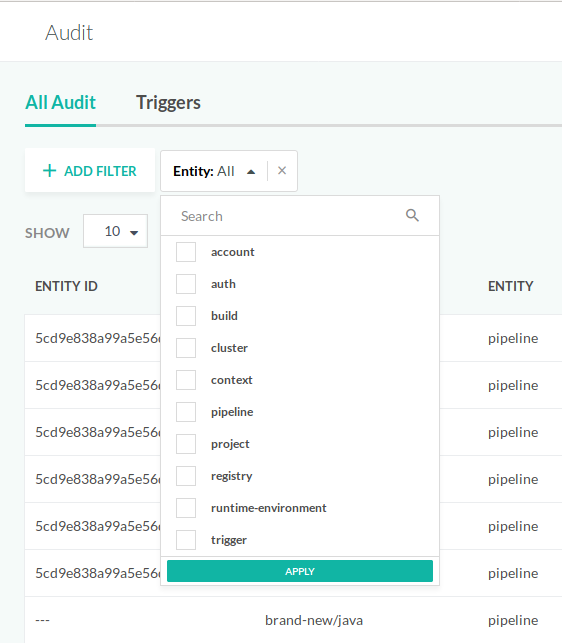The height and width of the screenshot is (643, 562).
Task: Click the search magnifier icon
Action: click(412, 215)
